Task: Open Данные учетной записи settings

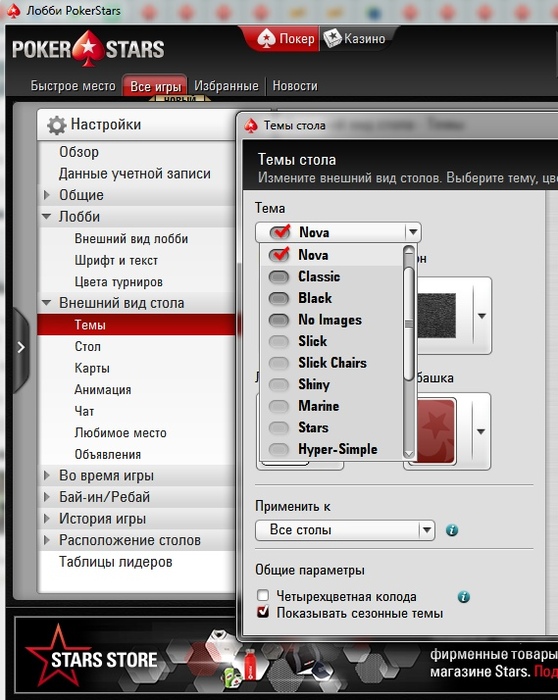Action: tap(135, 174)
